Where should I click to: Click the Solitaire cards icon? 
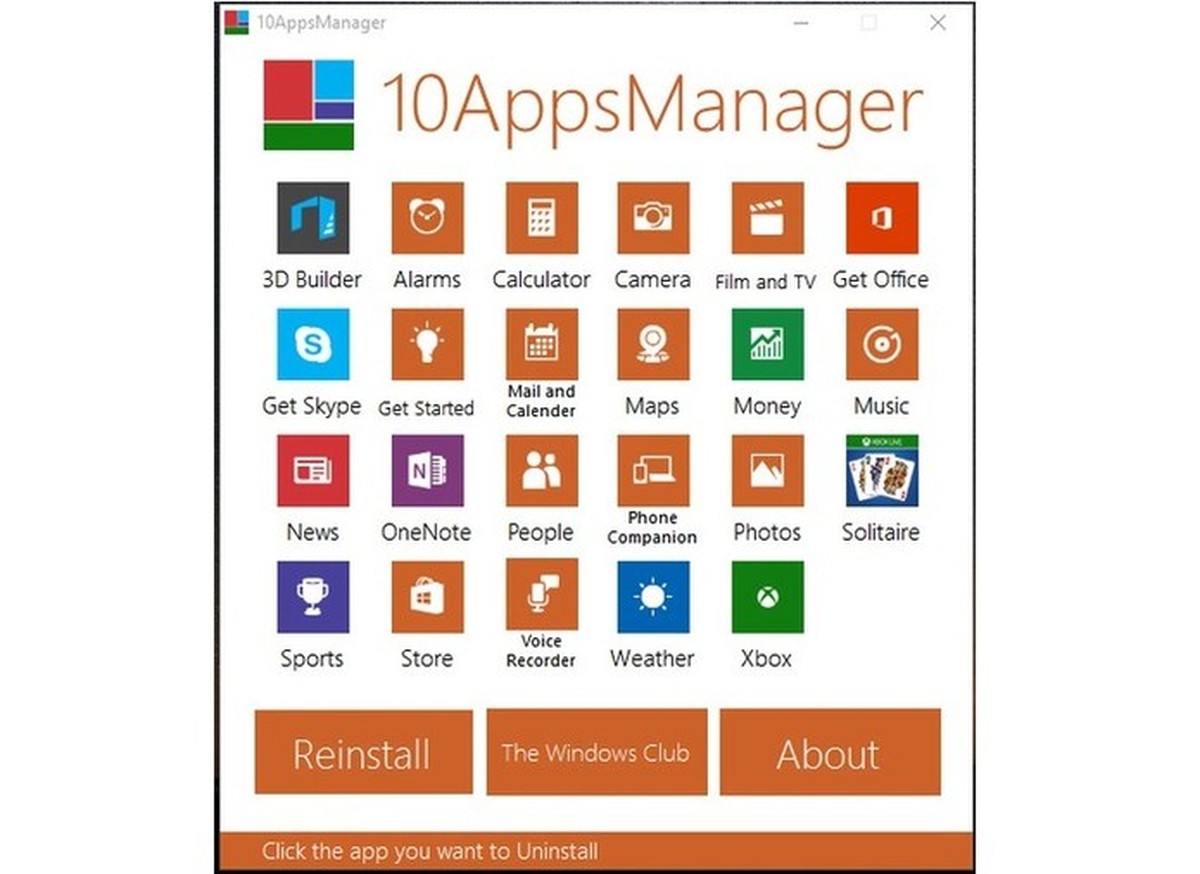[882, 470]
